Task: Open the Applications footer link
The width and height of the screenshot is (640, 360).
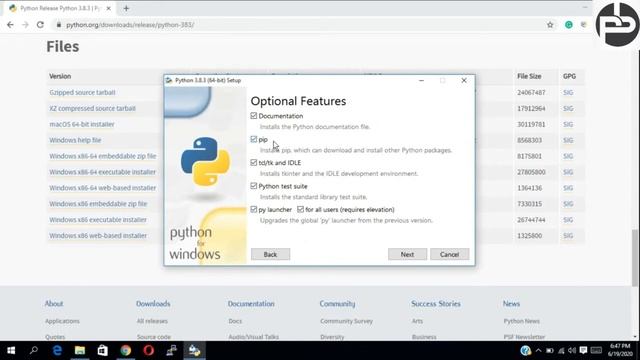Action: 62,321
